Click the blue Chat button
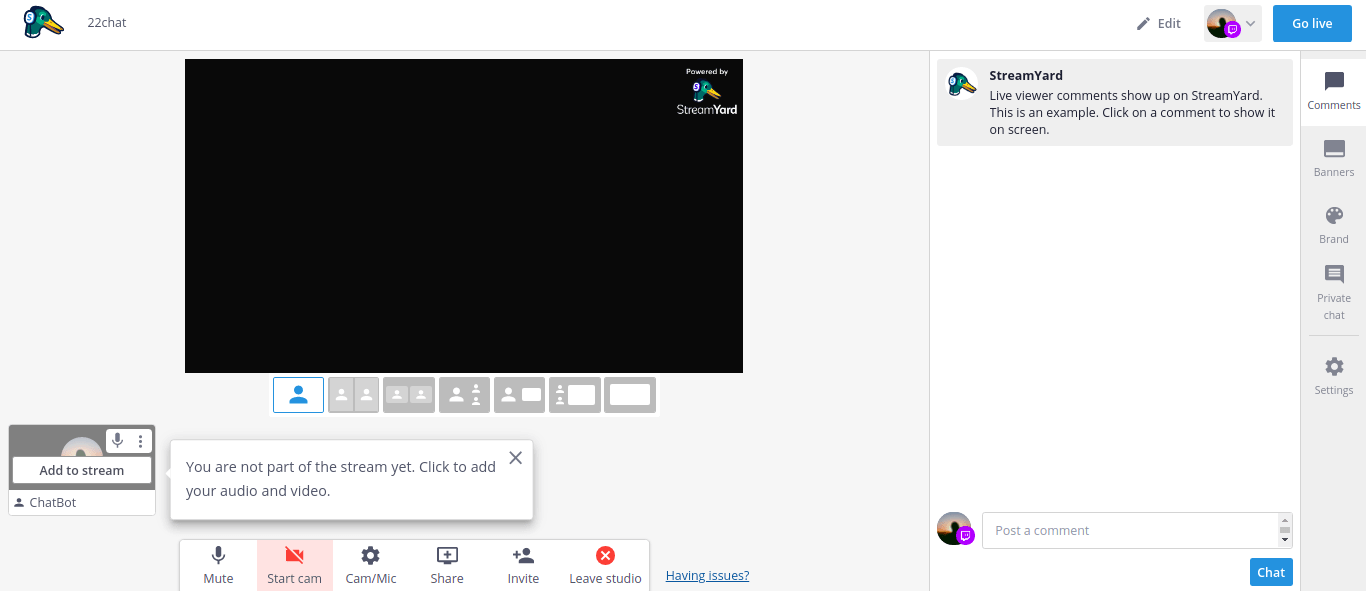This screenshot has height=591, width=1366. [1271, 572]
